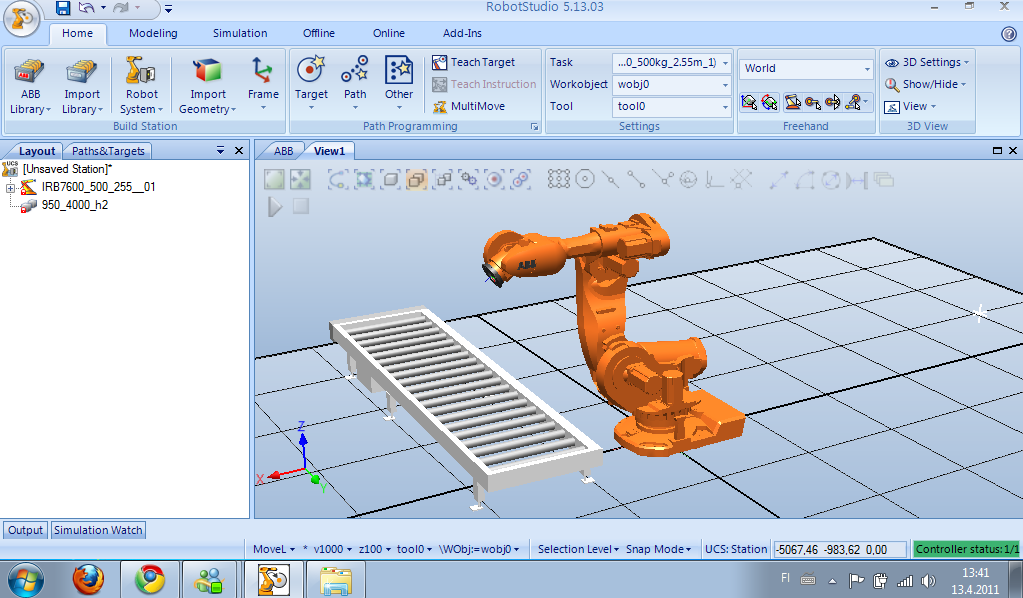Click the Play simulation button
Screen dimensions: 1023x598
tap(275, 207)
